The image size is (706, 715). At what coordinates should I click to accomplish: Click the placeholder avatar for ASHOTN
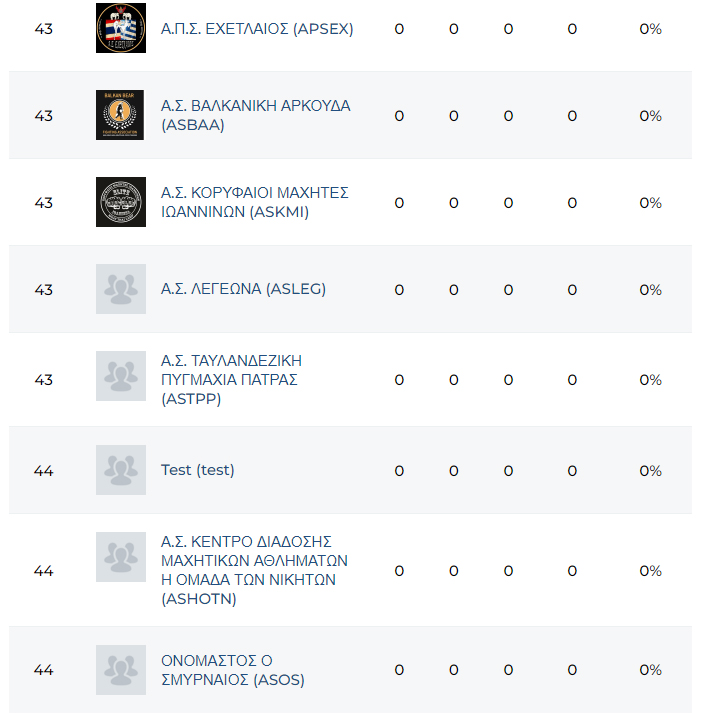[x=121, y=557]
